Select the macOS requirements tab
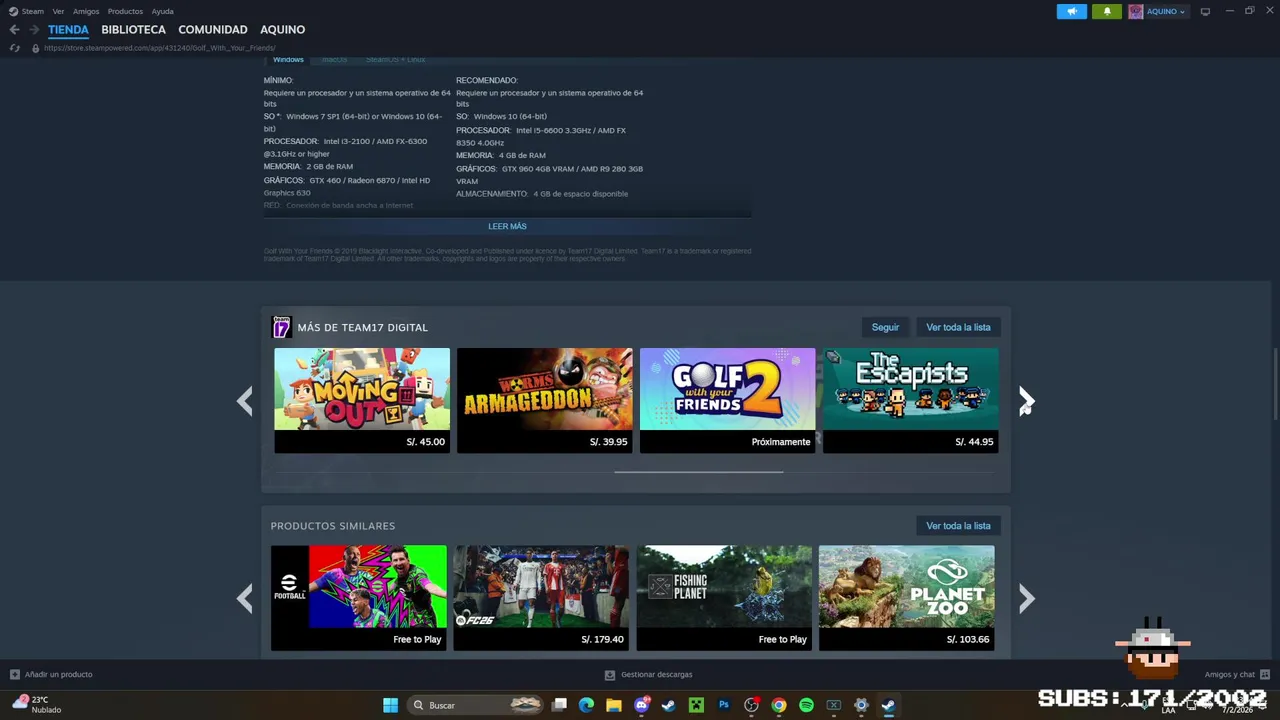This screenshot has height=720, width=1280. [x=335, y=59]
